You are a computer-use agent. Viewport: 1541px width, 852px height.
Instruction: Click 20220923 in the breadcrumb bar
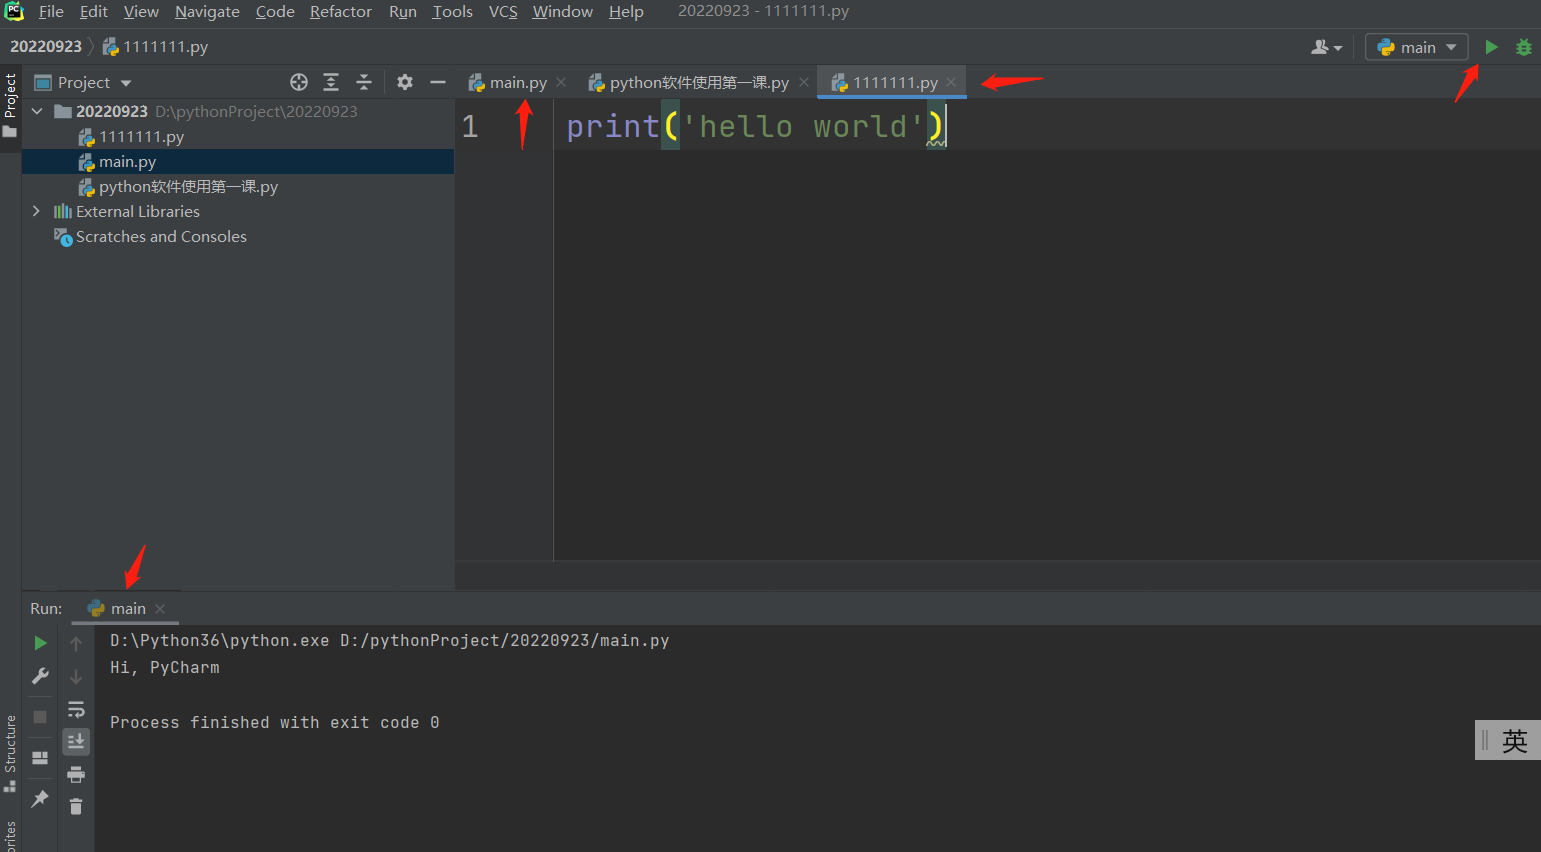(46, 46)
